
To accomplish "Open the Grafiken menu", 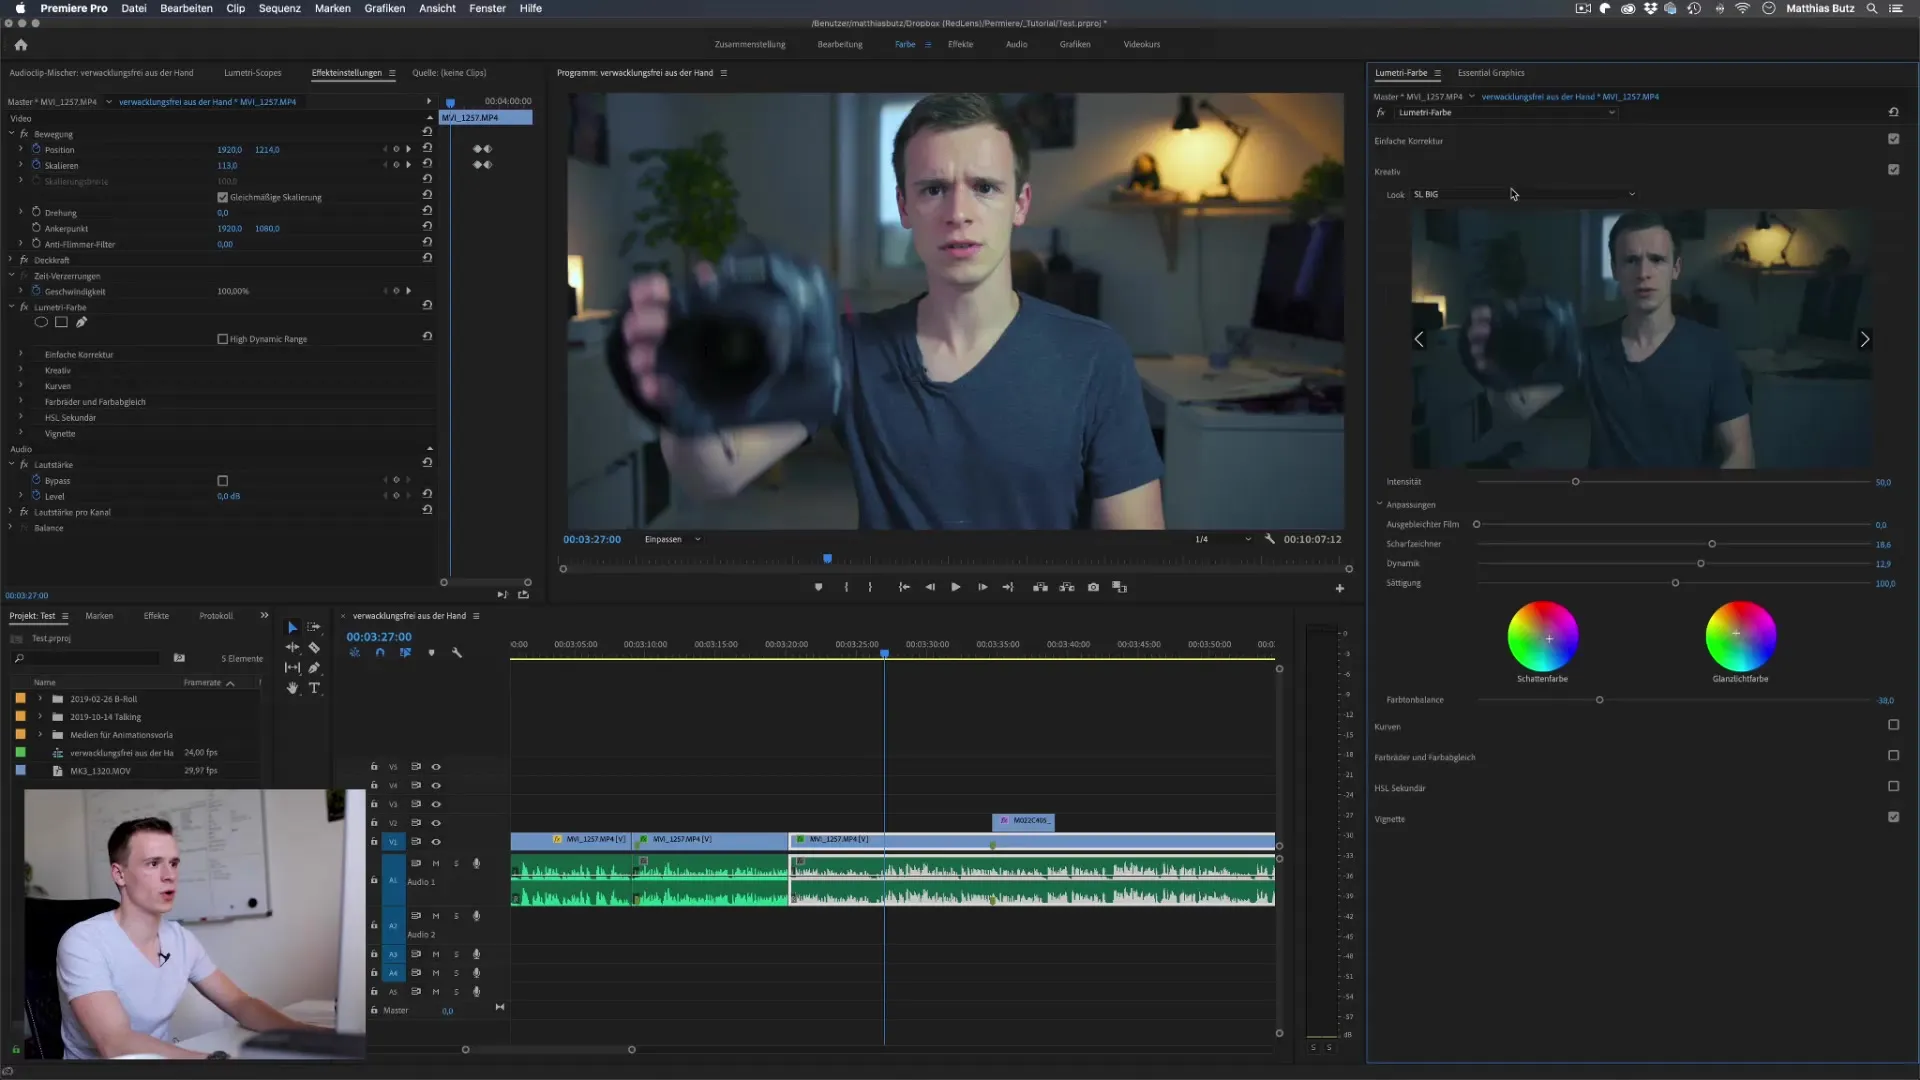I will [x=385, y=8].
